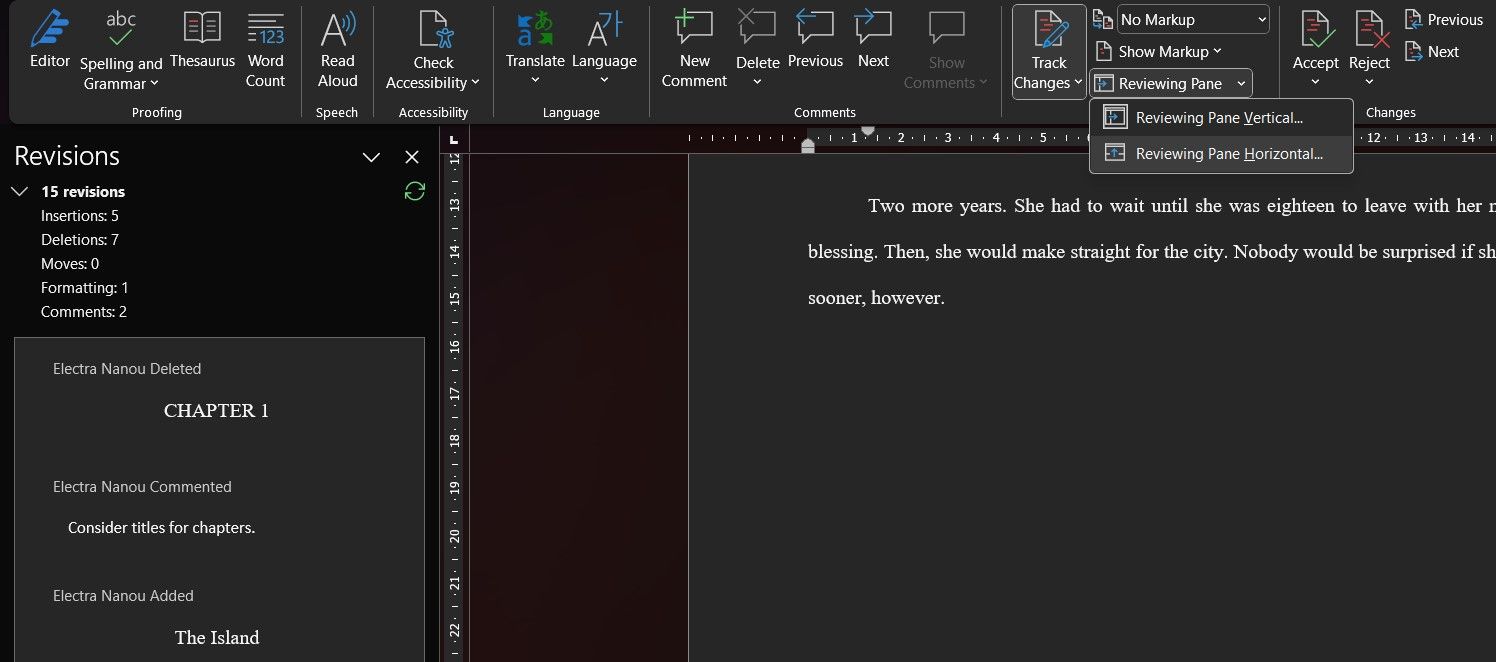Open the No Markup display dropdown
1496x662 pixels.
coord(1193,19)
